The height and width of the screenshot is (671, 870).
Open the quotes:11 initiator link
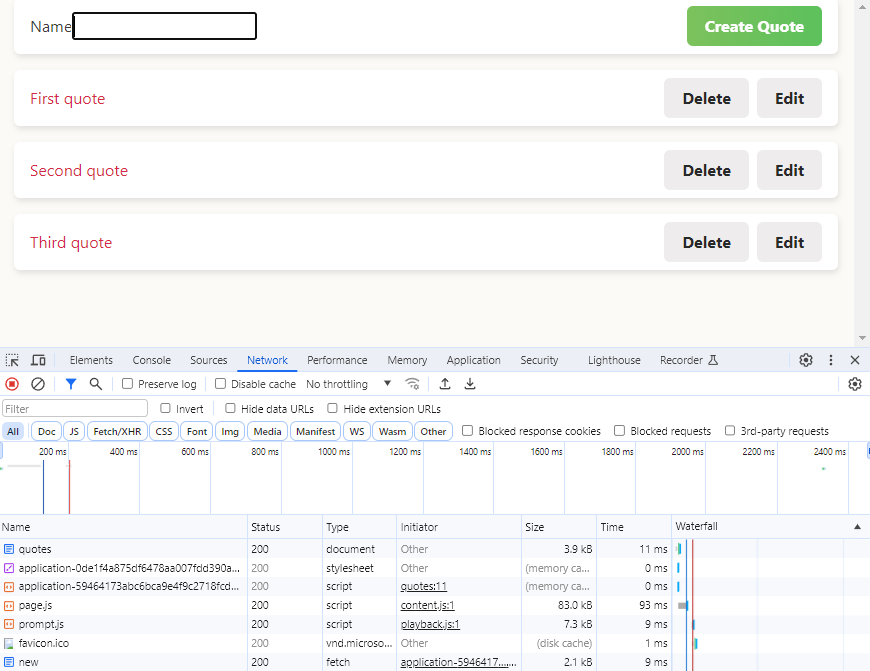pos(424,587)
